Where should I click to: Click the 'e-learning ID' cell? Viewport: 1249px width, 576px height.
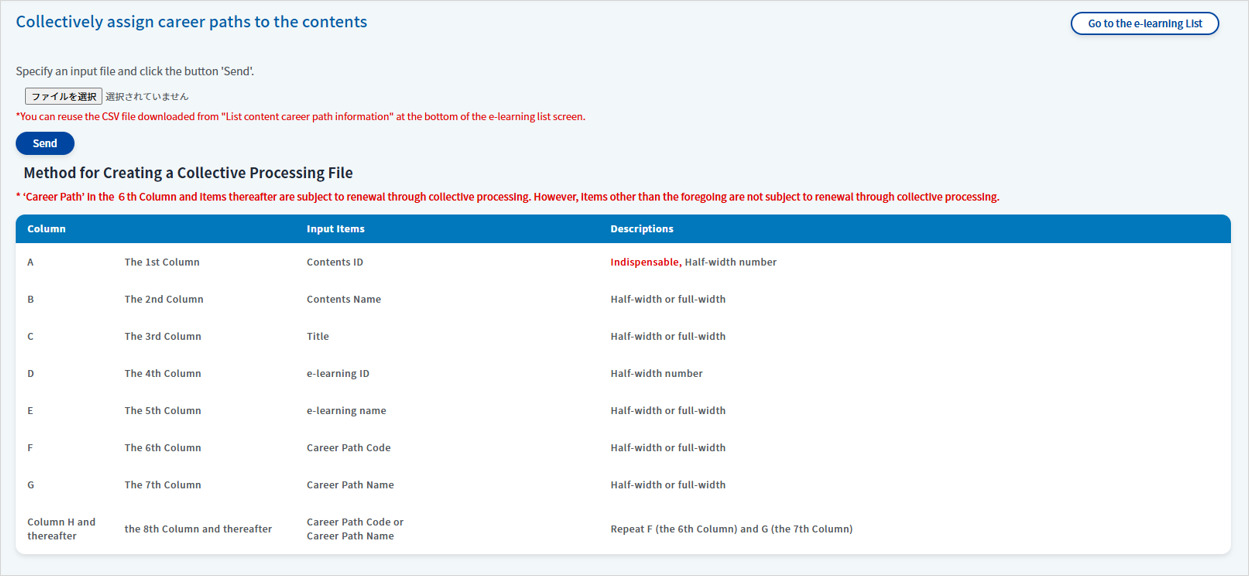pos(337,373)
